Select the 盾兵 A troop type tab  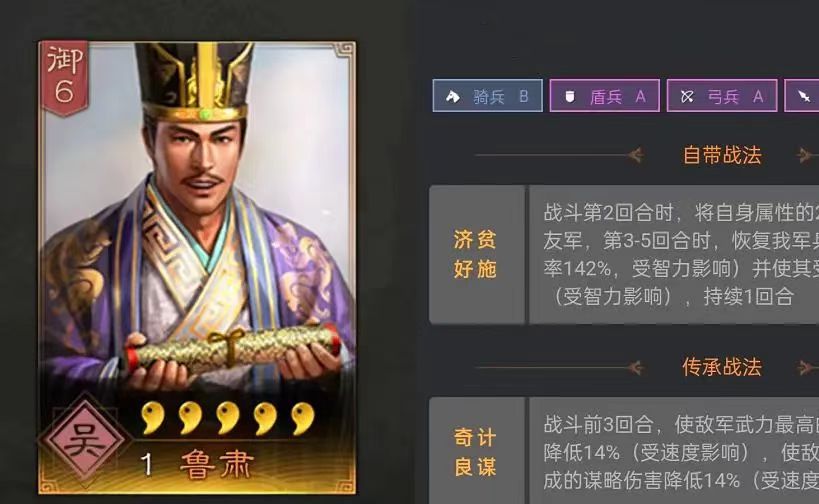[605, 96]
